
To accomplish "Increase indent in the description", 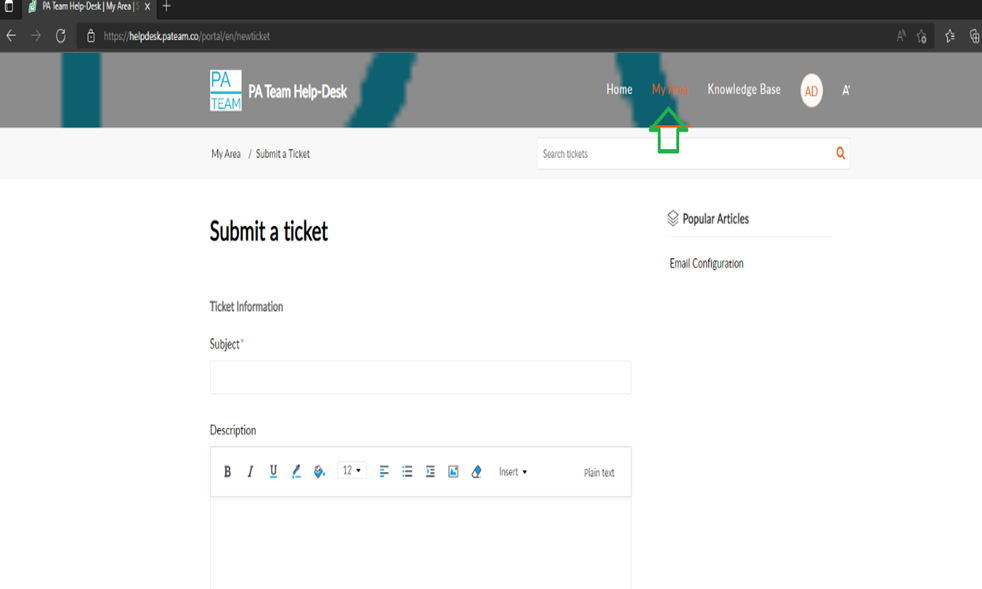I will tap(430, 472).
